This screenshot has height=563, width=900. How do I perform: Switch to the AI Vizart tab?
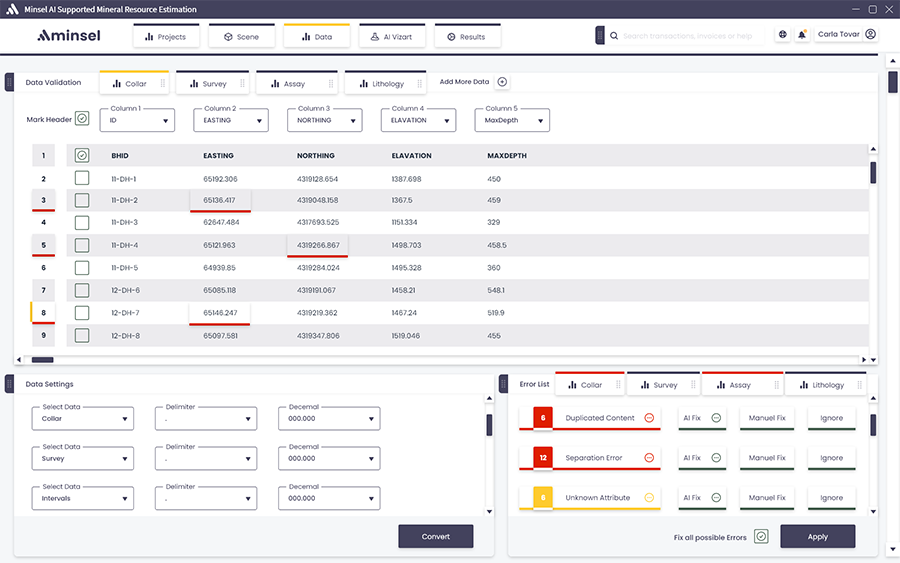(x=393, y=37)
